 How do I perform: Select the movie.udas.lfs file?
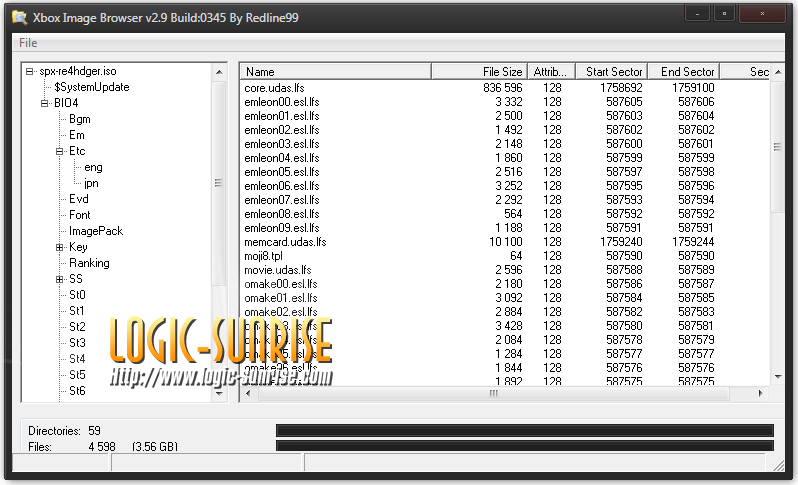pyautogui.click(x=278, y=270)
